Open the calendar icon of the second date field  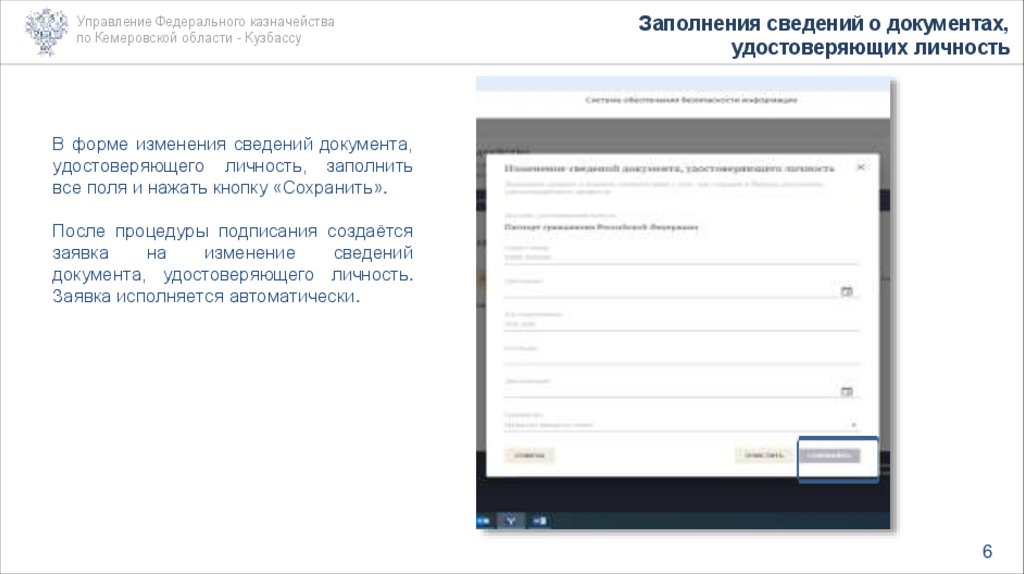846,392
